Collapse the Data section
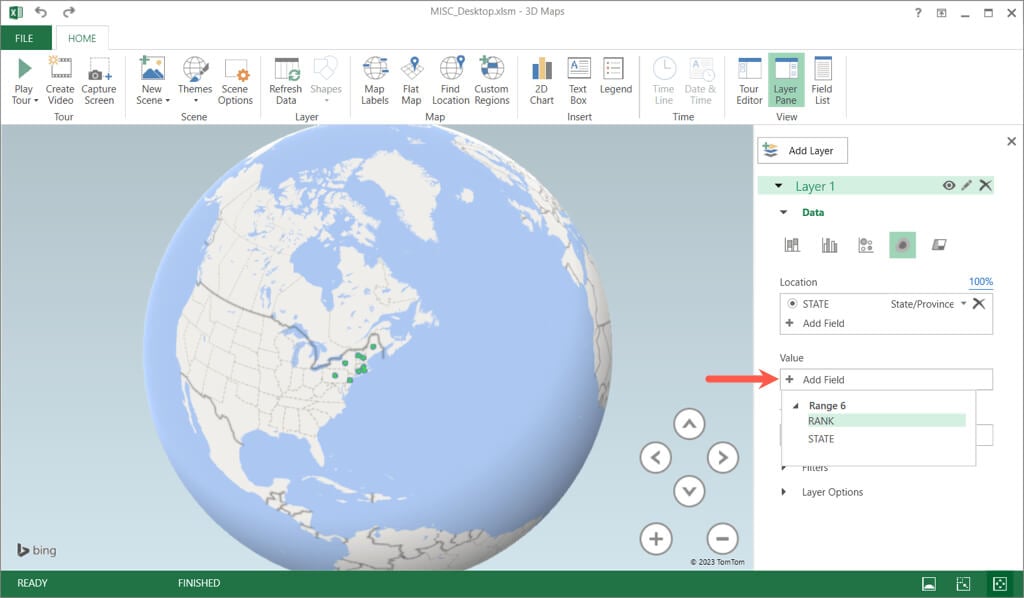The height and width of the screenshot is (598, 1024). [x=783, y=213]
